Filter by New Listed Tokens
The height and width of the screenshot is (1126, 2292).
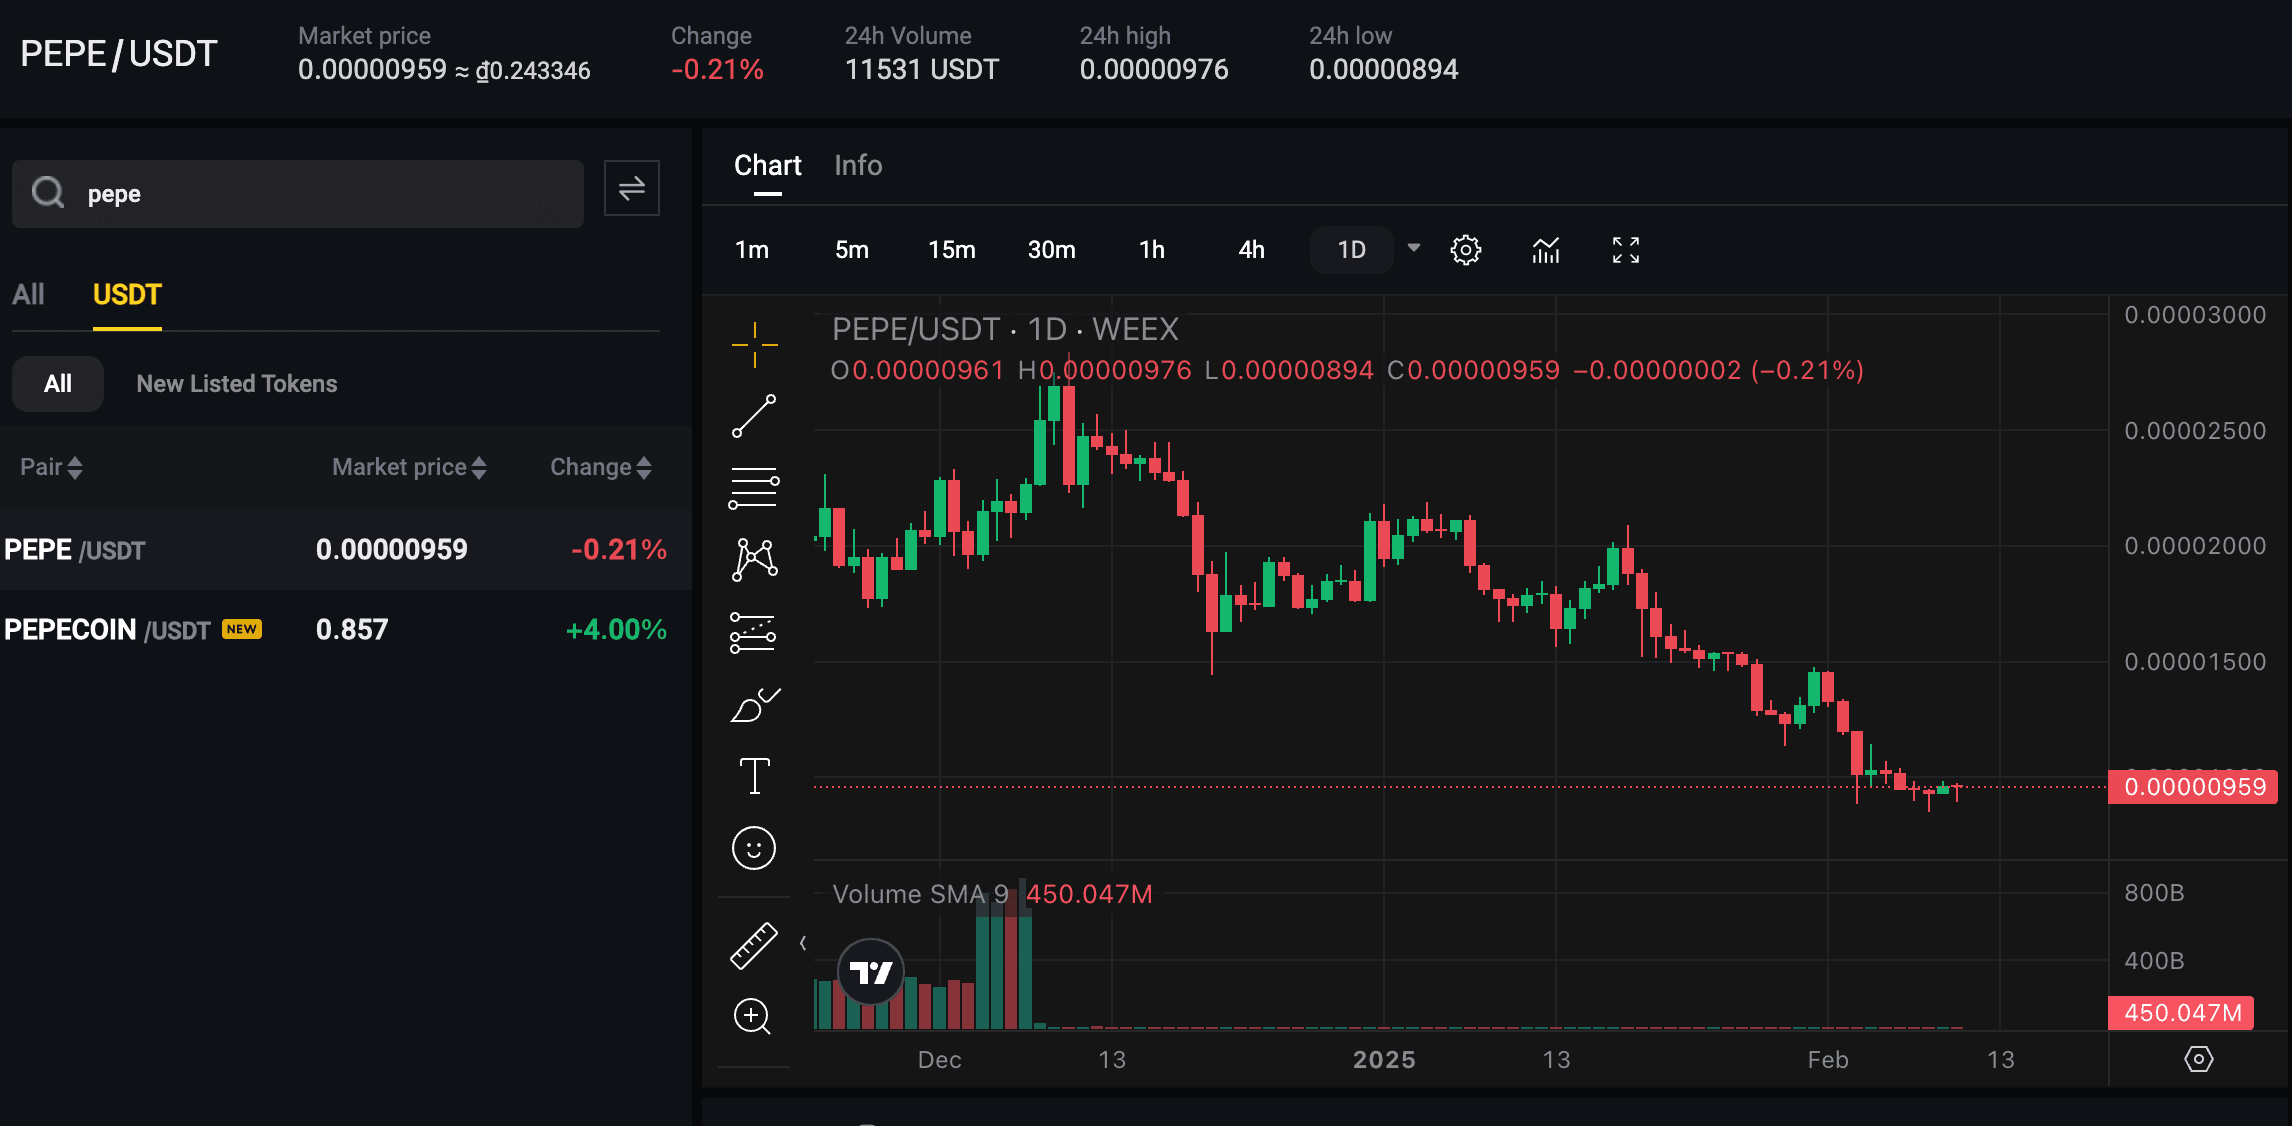click(x=237, y=384)
